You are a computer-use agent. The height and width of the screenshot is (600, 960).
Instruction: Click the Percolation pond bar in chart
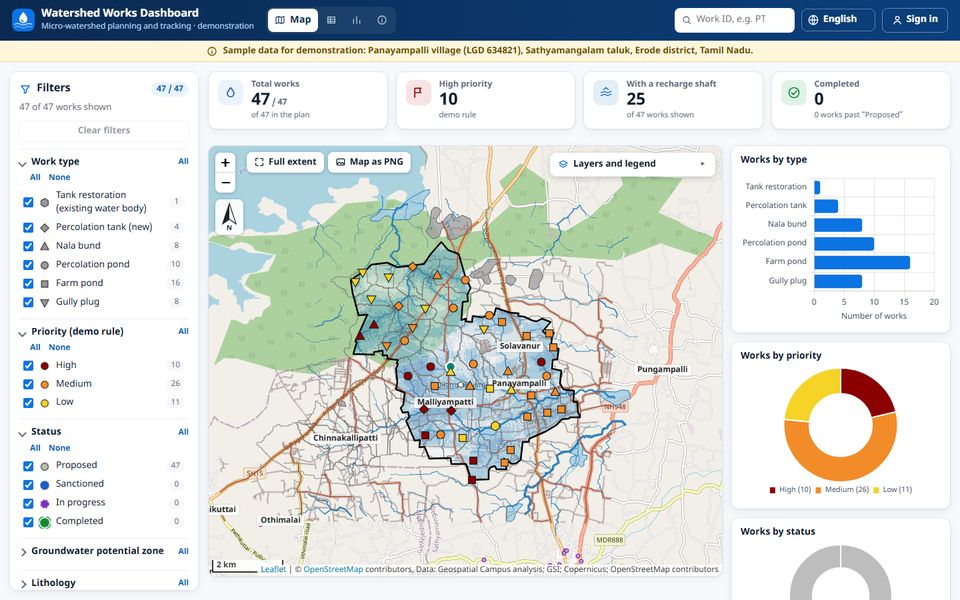tap(844, 244)
